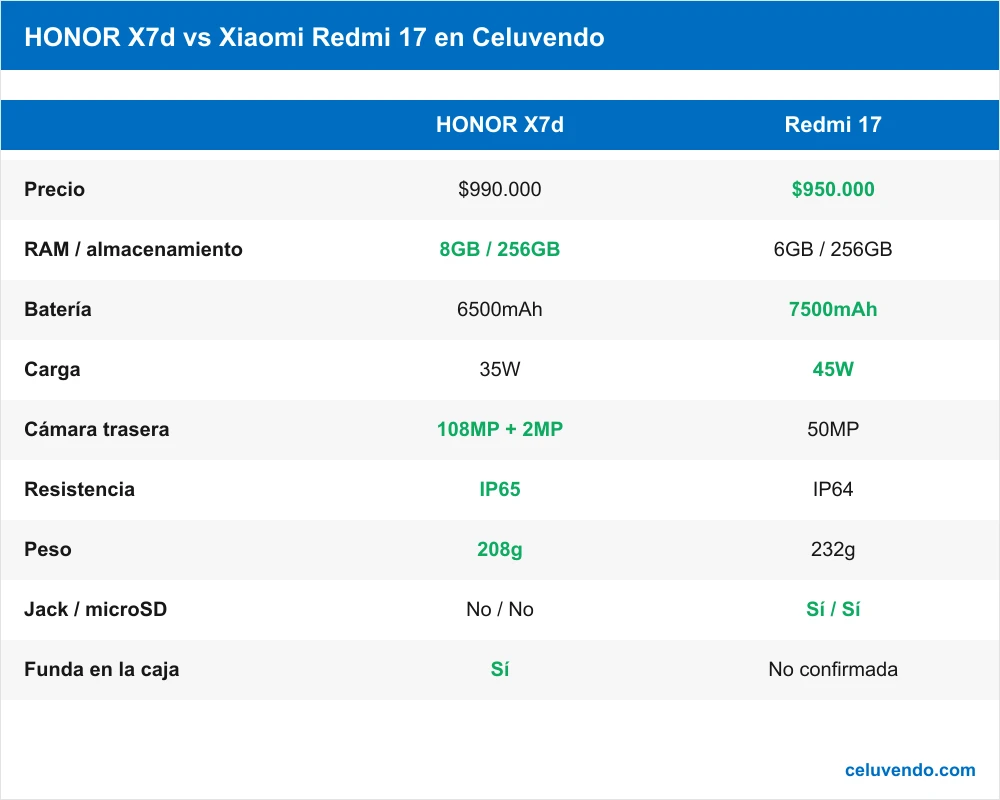The image size is (1000, 800).
Task: Select the 35W charging value
Action: pos(499,369)
